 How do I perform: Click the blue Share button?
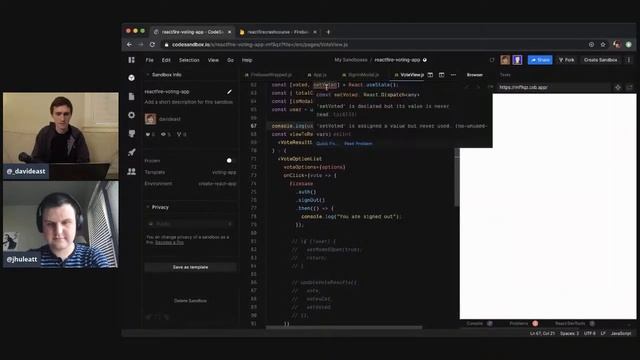pos(540,60)
